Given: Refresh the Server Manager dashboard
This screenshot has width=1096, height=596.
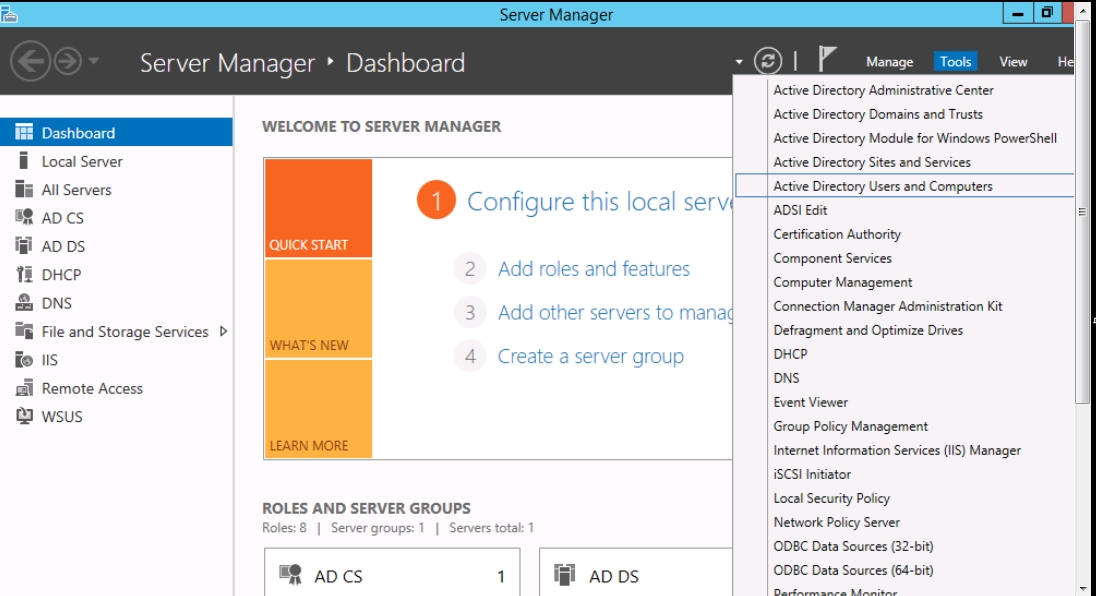Looking at the screenshot, I should coord(767,61).
